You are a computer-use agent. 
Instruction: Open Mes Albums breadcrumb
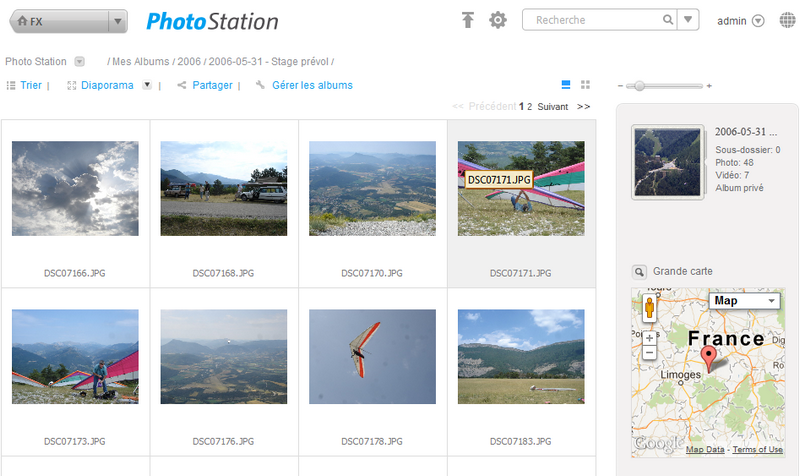140,62
